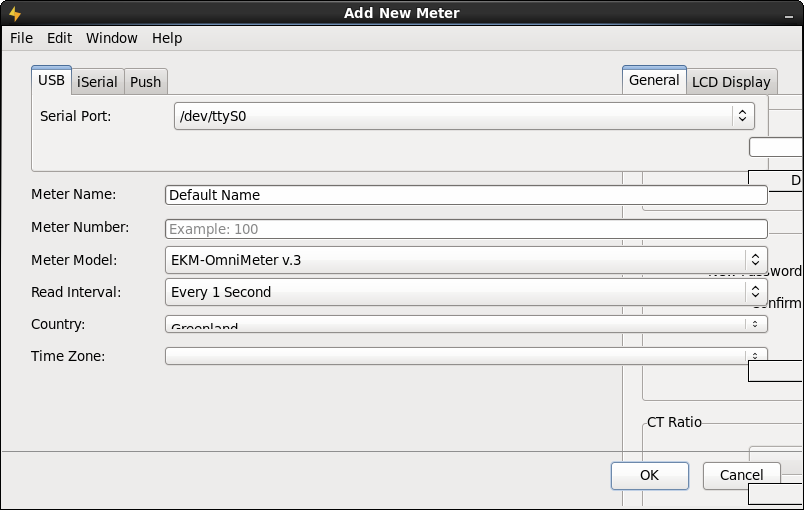Select the General tab
The image size is (804, 510).
pos(654,81)
